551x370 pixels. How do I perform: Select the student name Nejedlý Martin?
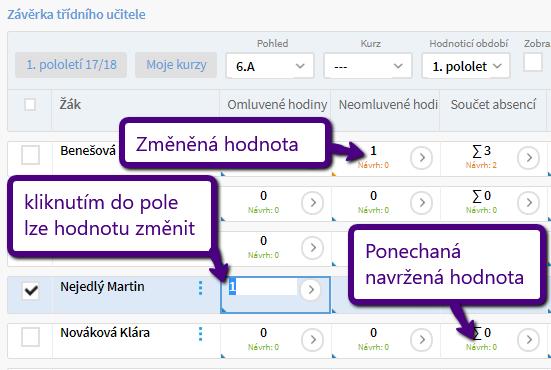[x=102, y=287]
